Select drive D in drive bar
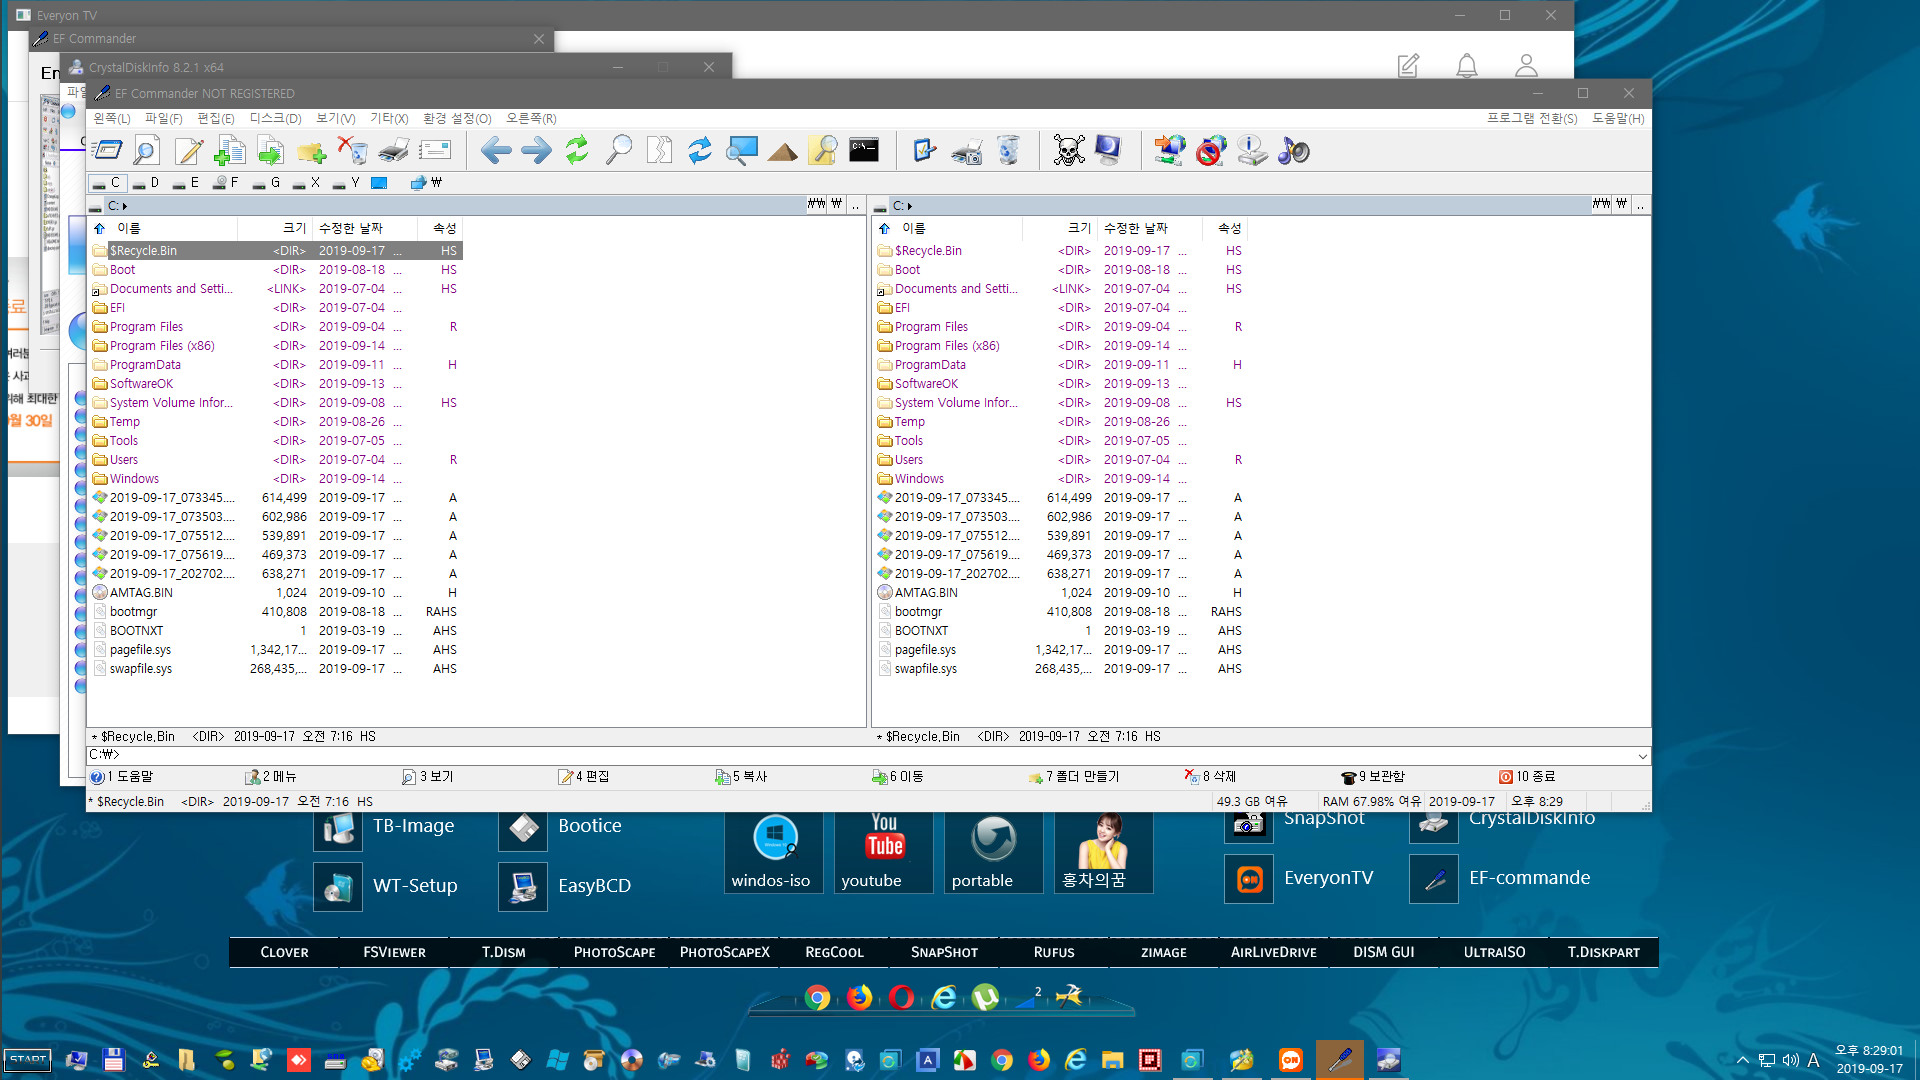Viewport: 1920px width, 1080px height. (147, 183)
